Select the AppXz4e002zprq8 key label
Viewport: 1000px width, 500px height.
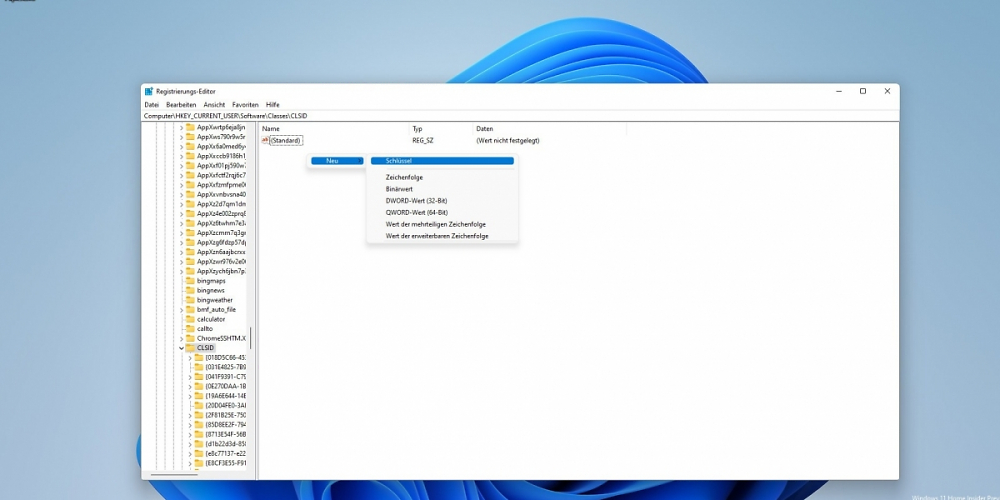pyautogui.click(x=221, y=214)
